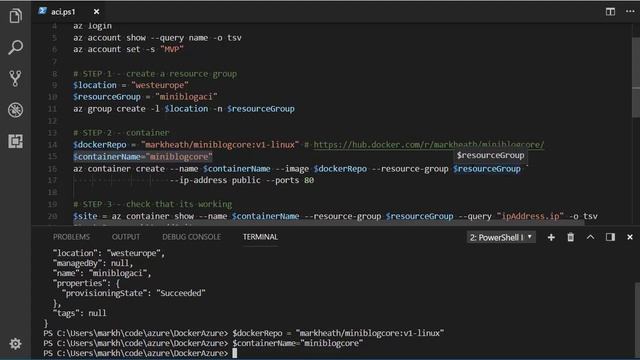
Task: Click the "MVP" string on line 6
Action: [x=172, y=49]
